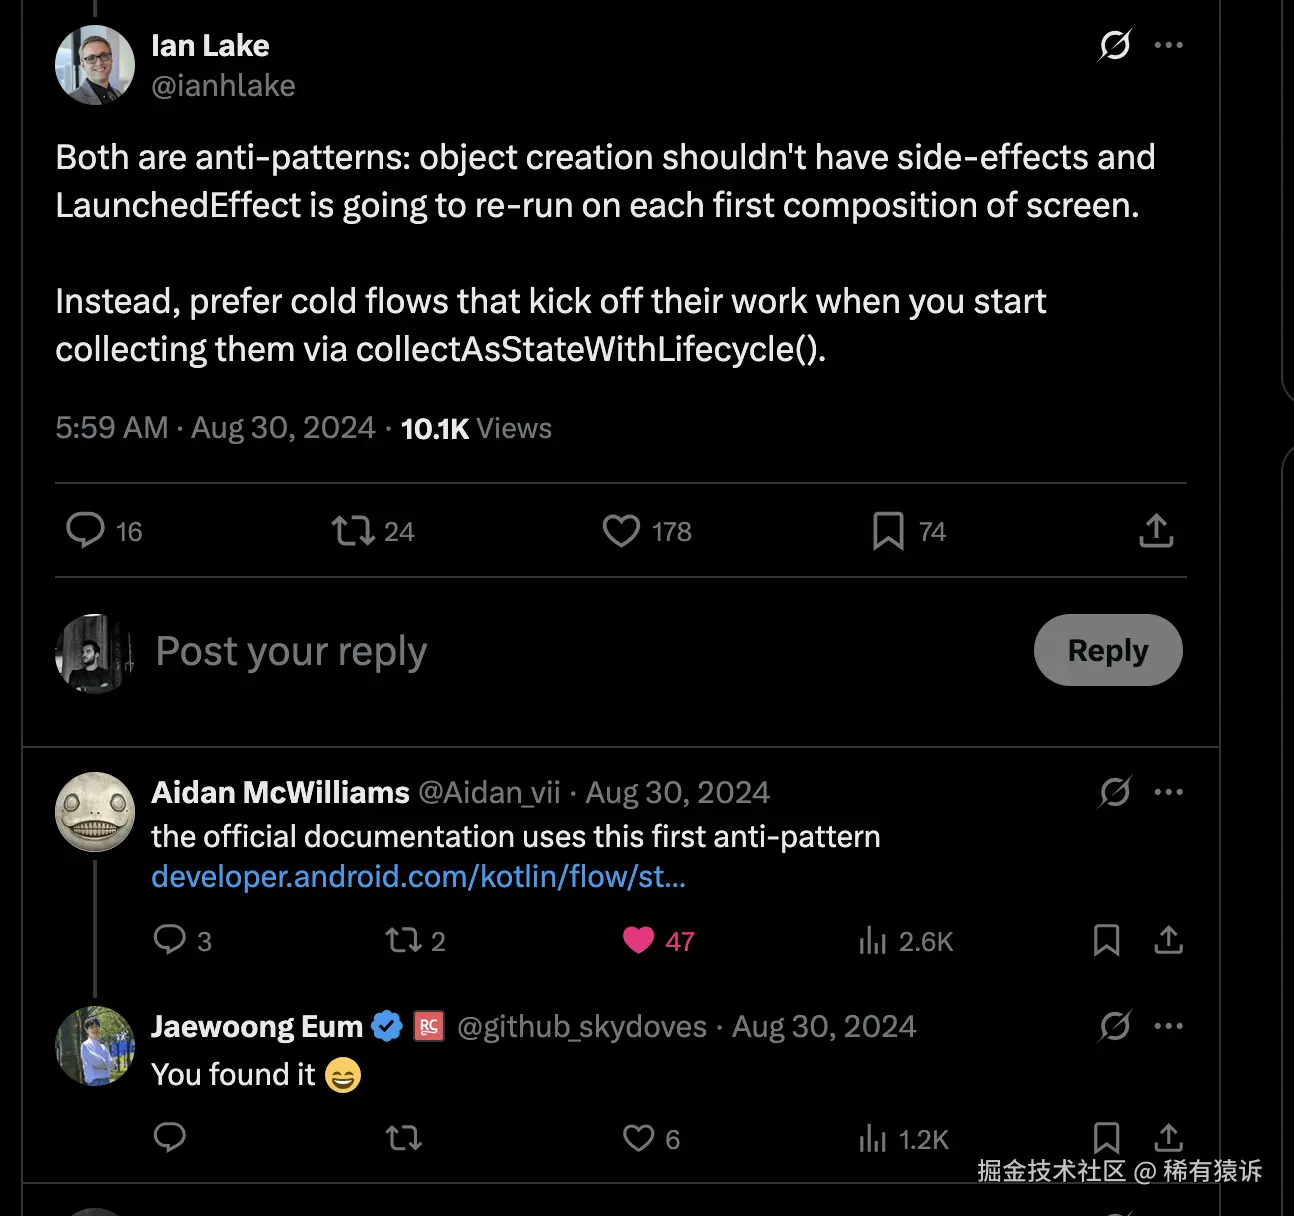
Task: Unlike Aidan McWilliams' reply
Action: tap(639, 941)
